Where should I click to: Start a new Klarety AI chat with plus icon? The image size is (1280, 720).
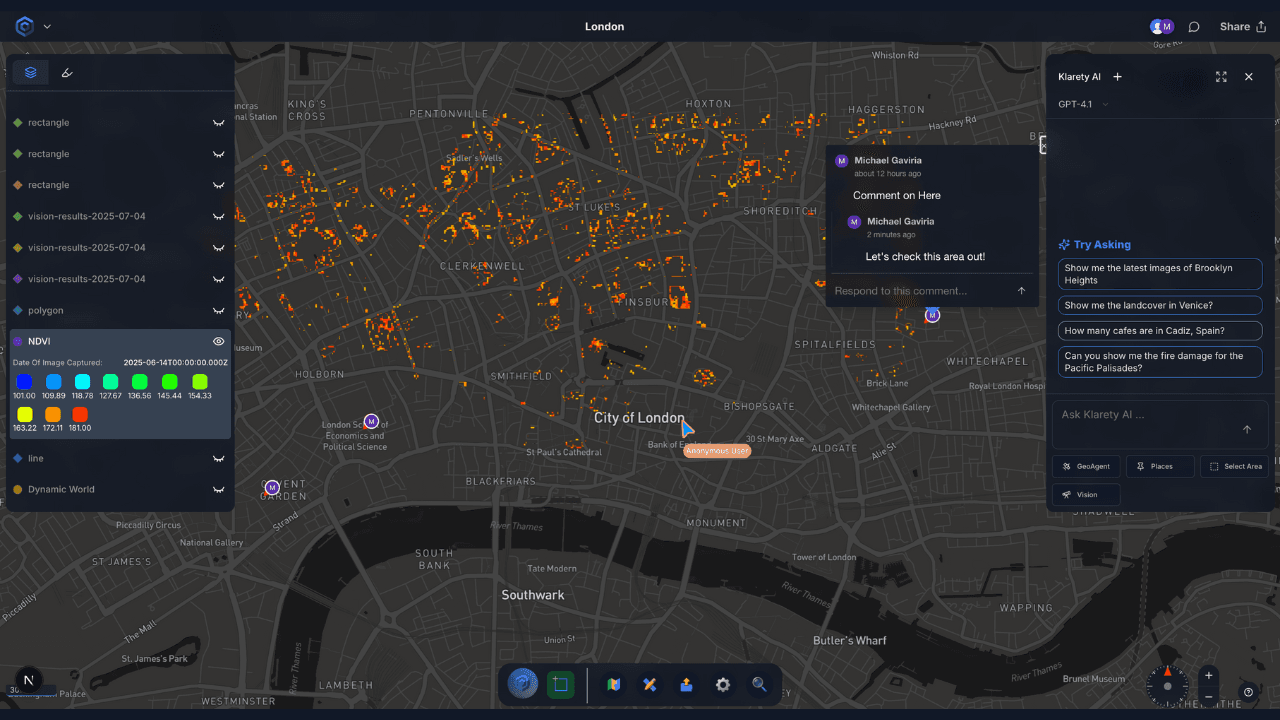[1117, 77]
